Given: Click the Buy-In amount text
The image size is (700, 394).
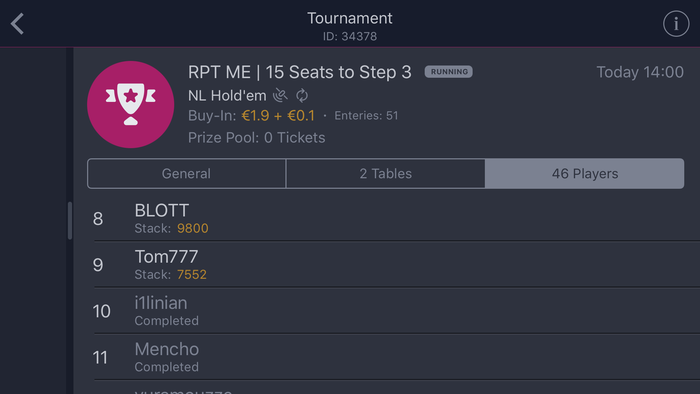Looking at the screenshot, I should coord(278,116).
